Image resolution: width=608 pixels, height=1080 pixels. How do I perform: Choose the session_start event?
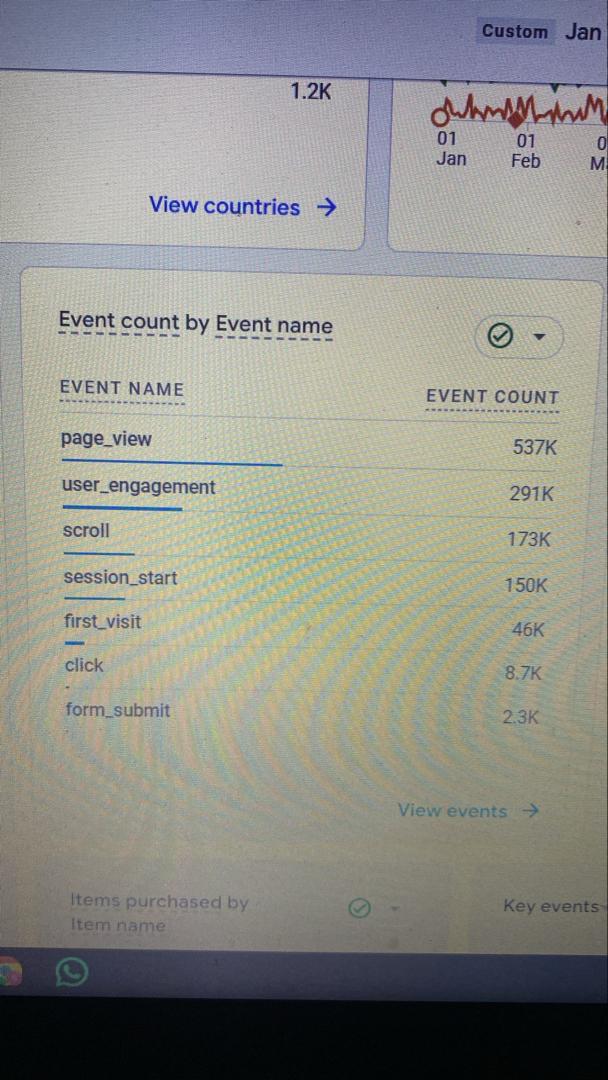tap(120, 577)
